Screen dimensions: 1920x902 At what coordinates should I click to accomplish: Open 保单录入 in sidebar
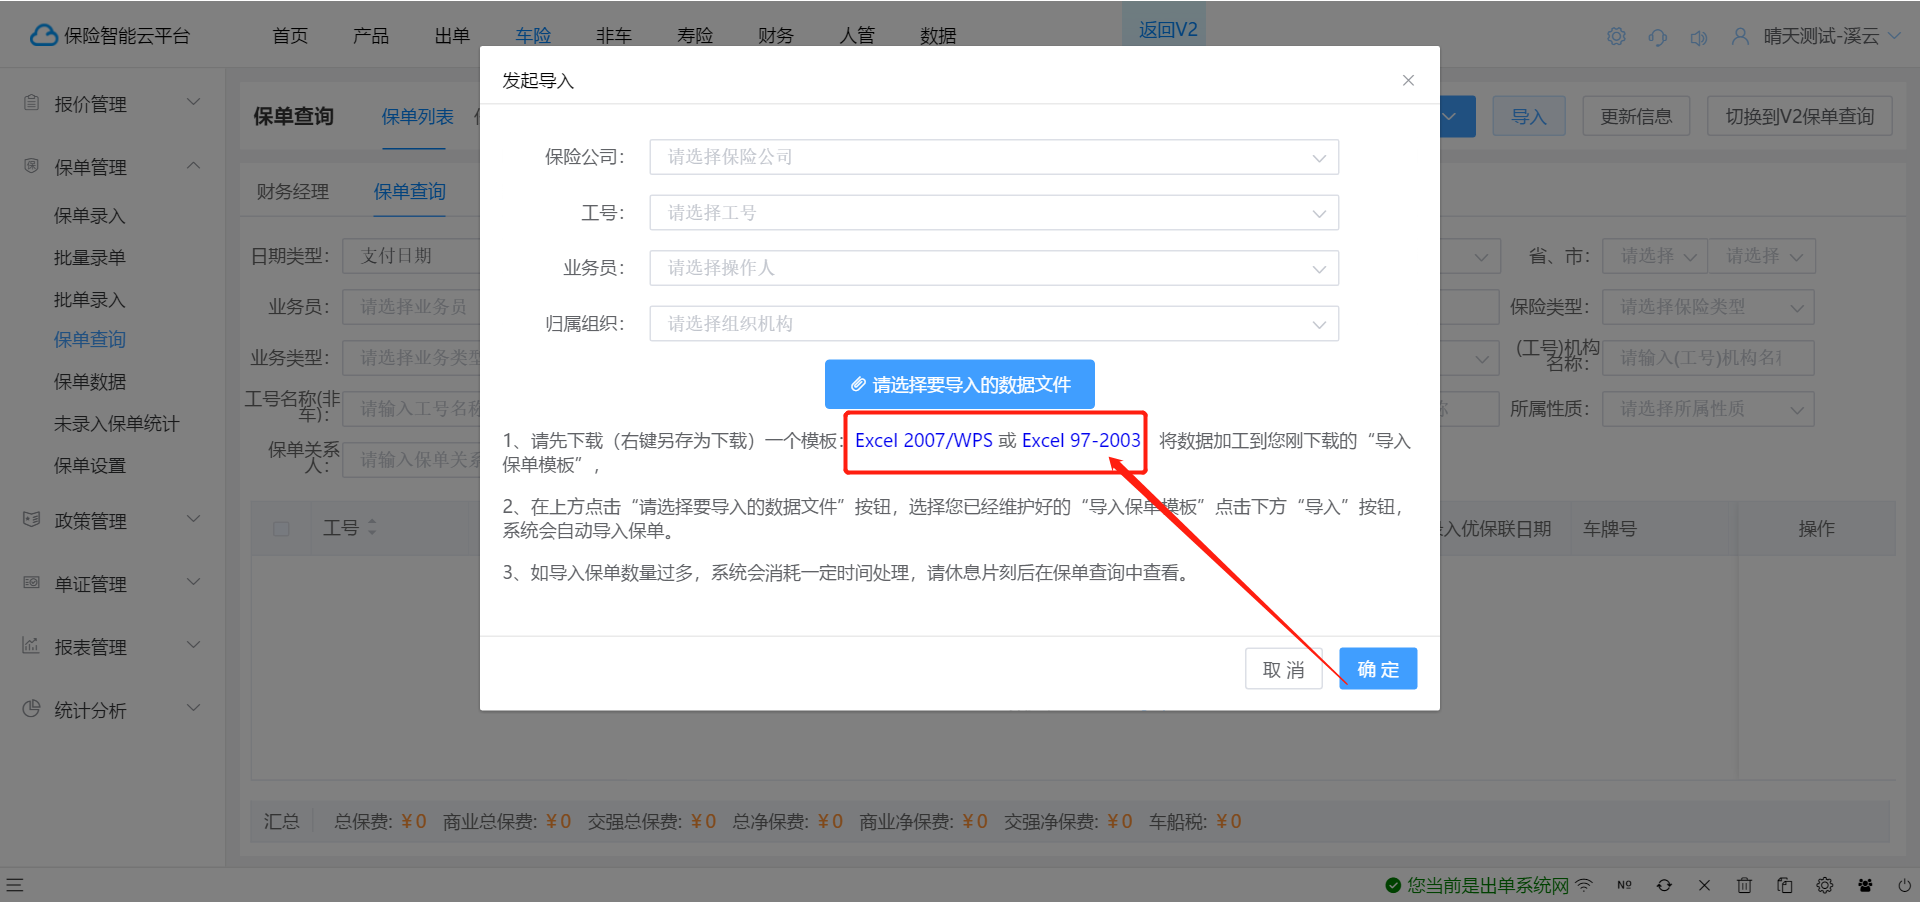pyautogui.click(x=90, y=216)
